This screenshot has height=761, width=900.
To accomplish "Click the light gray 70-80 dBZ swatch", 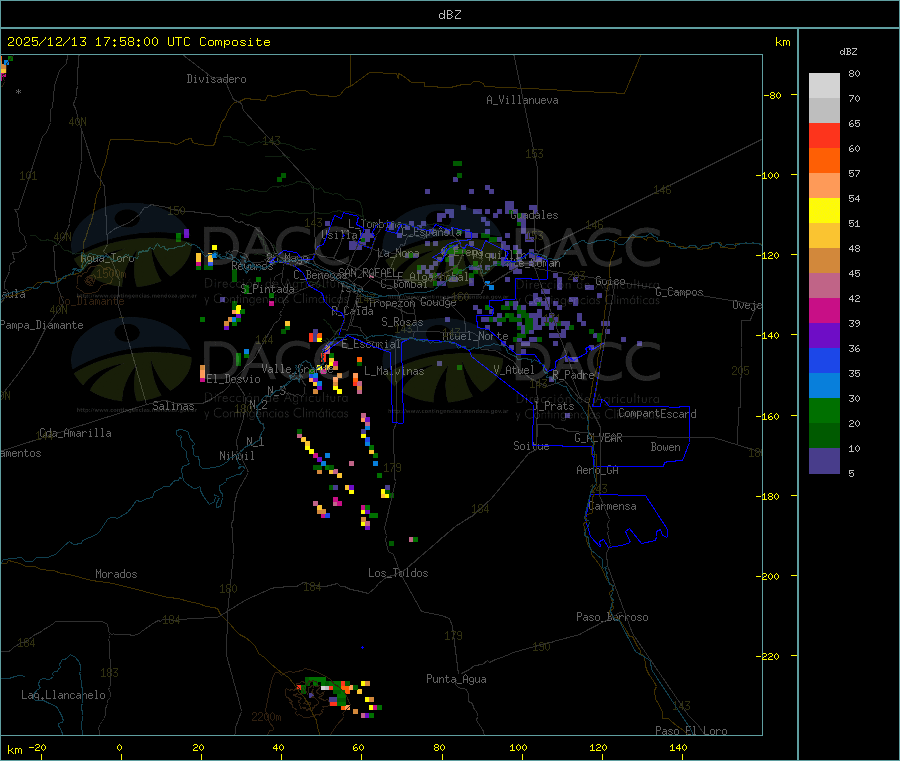I will 824,86.
